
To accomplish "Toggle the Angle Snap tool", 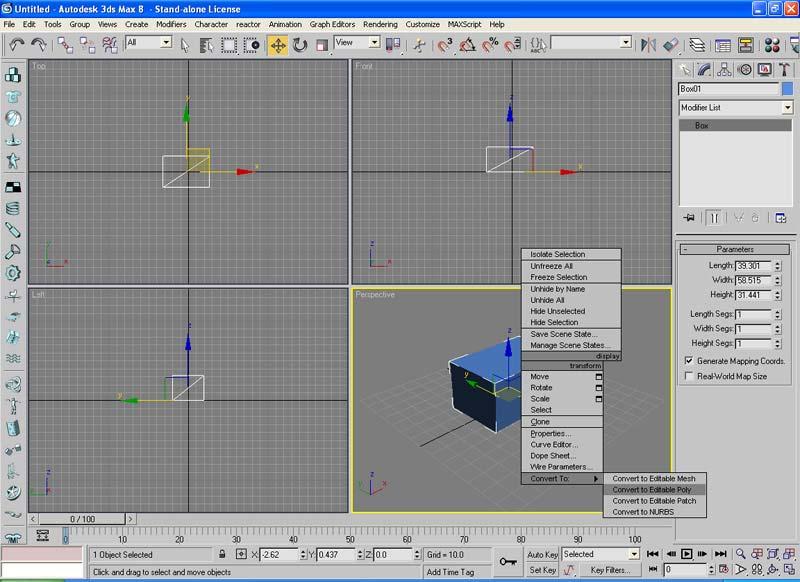I will pyautogui.click(x=467, y=45).
